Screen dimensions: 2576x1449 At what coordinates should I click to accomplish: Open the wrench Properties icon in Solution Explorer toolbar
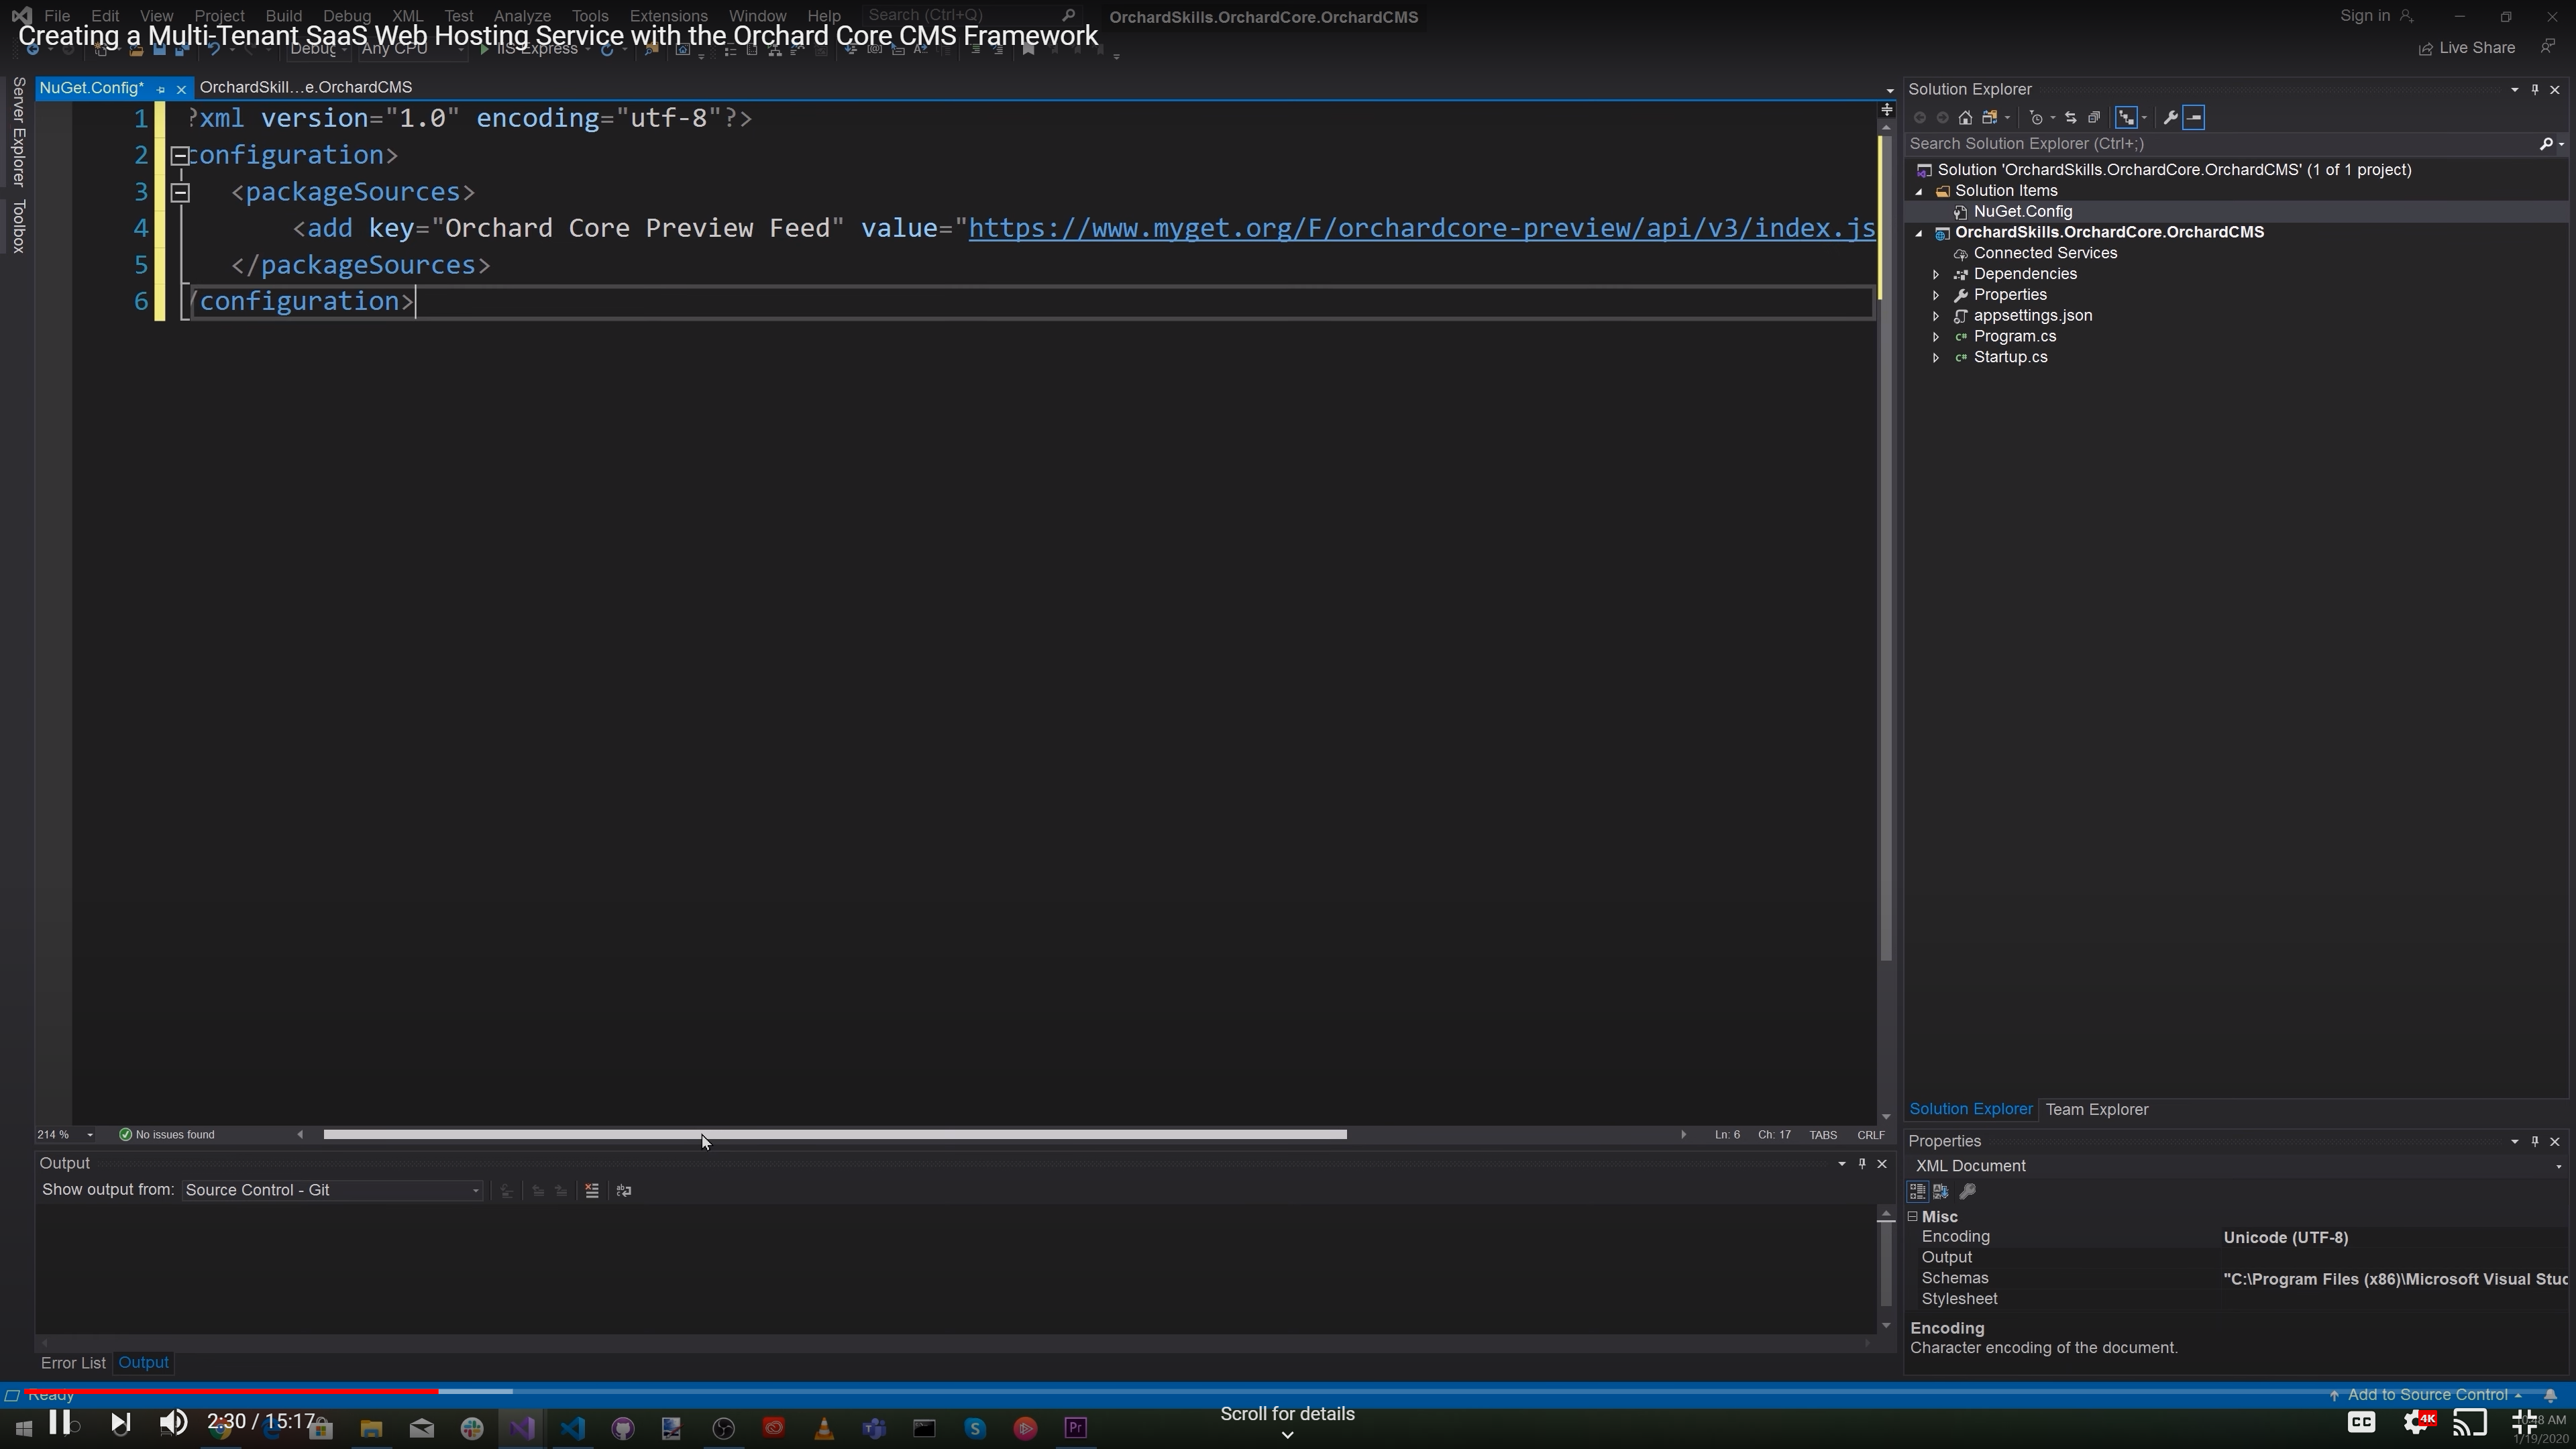(x=2170, y=118)
